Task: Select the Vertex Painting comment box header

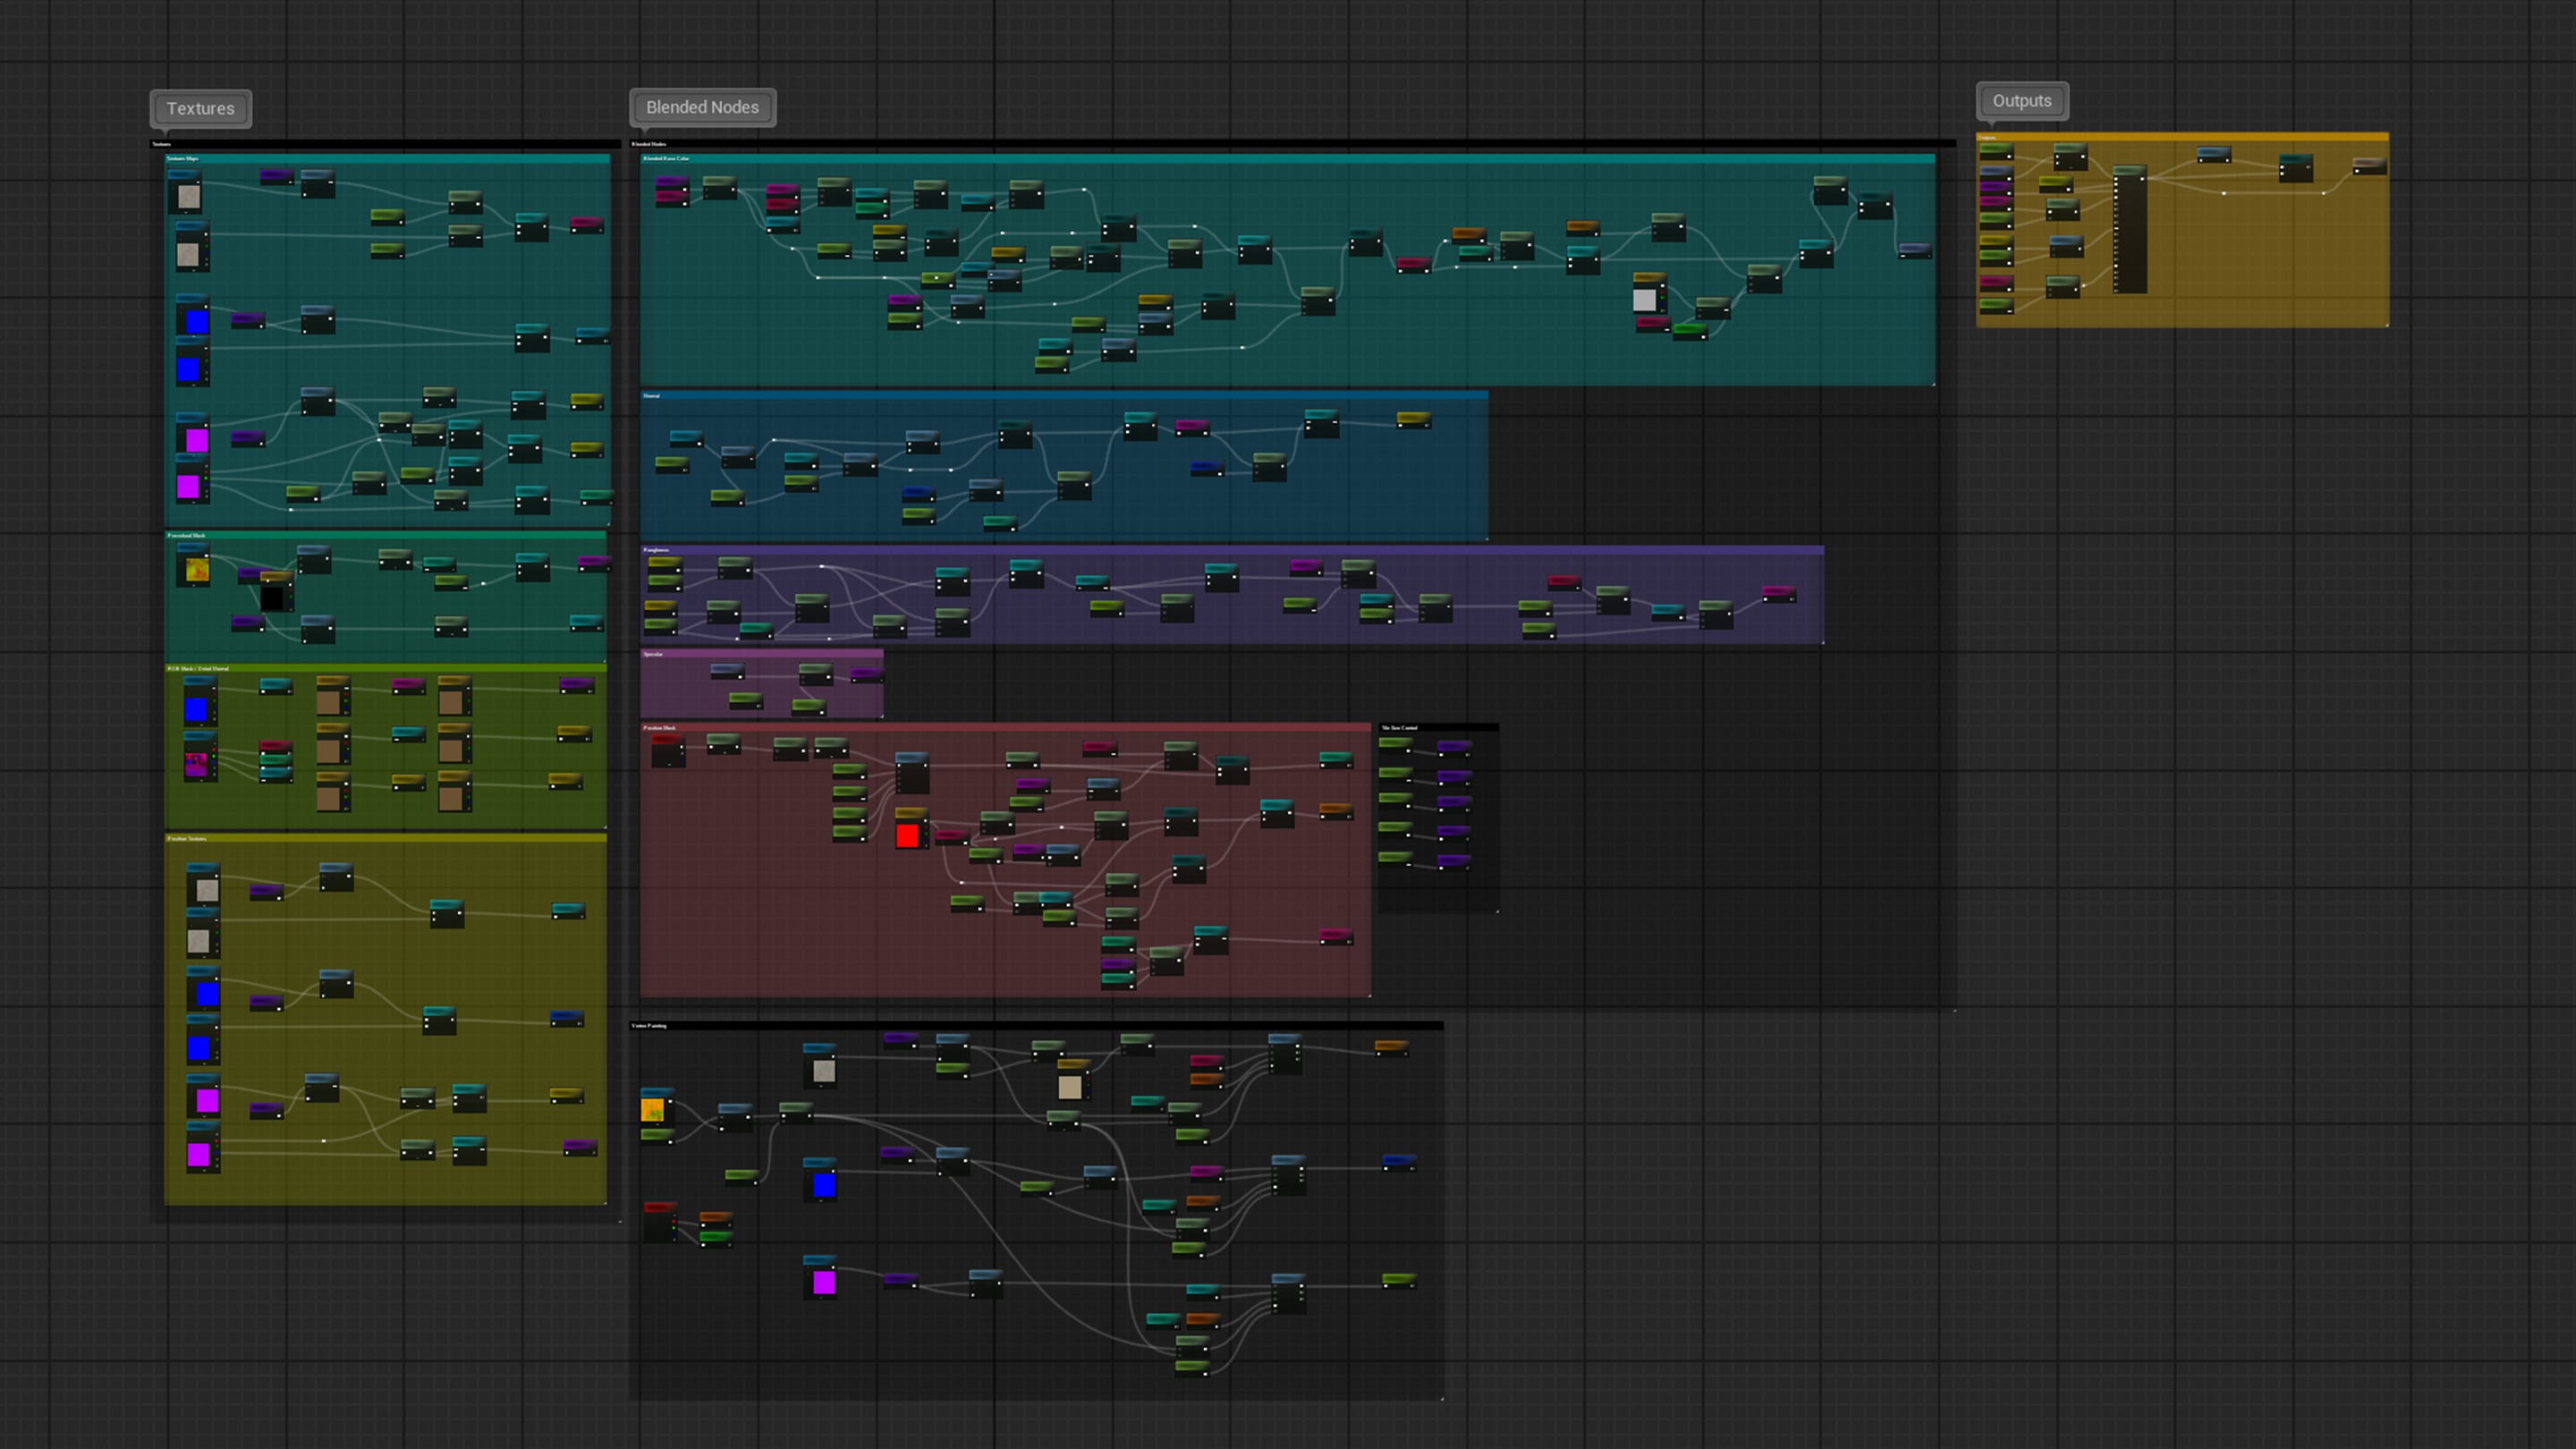Action: [x=1036, y=1026]
